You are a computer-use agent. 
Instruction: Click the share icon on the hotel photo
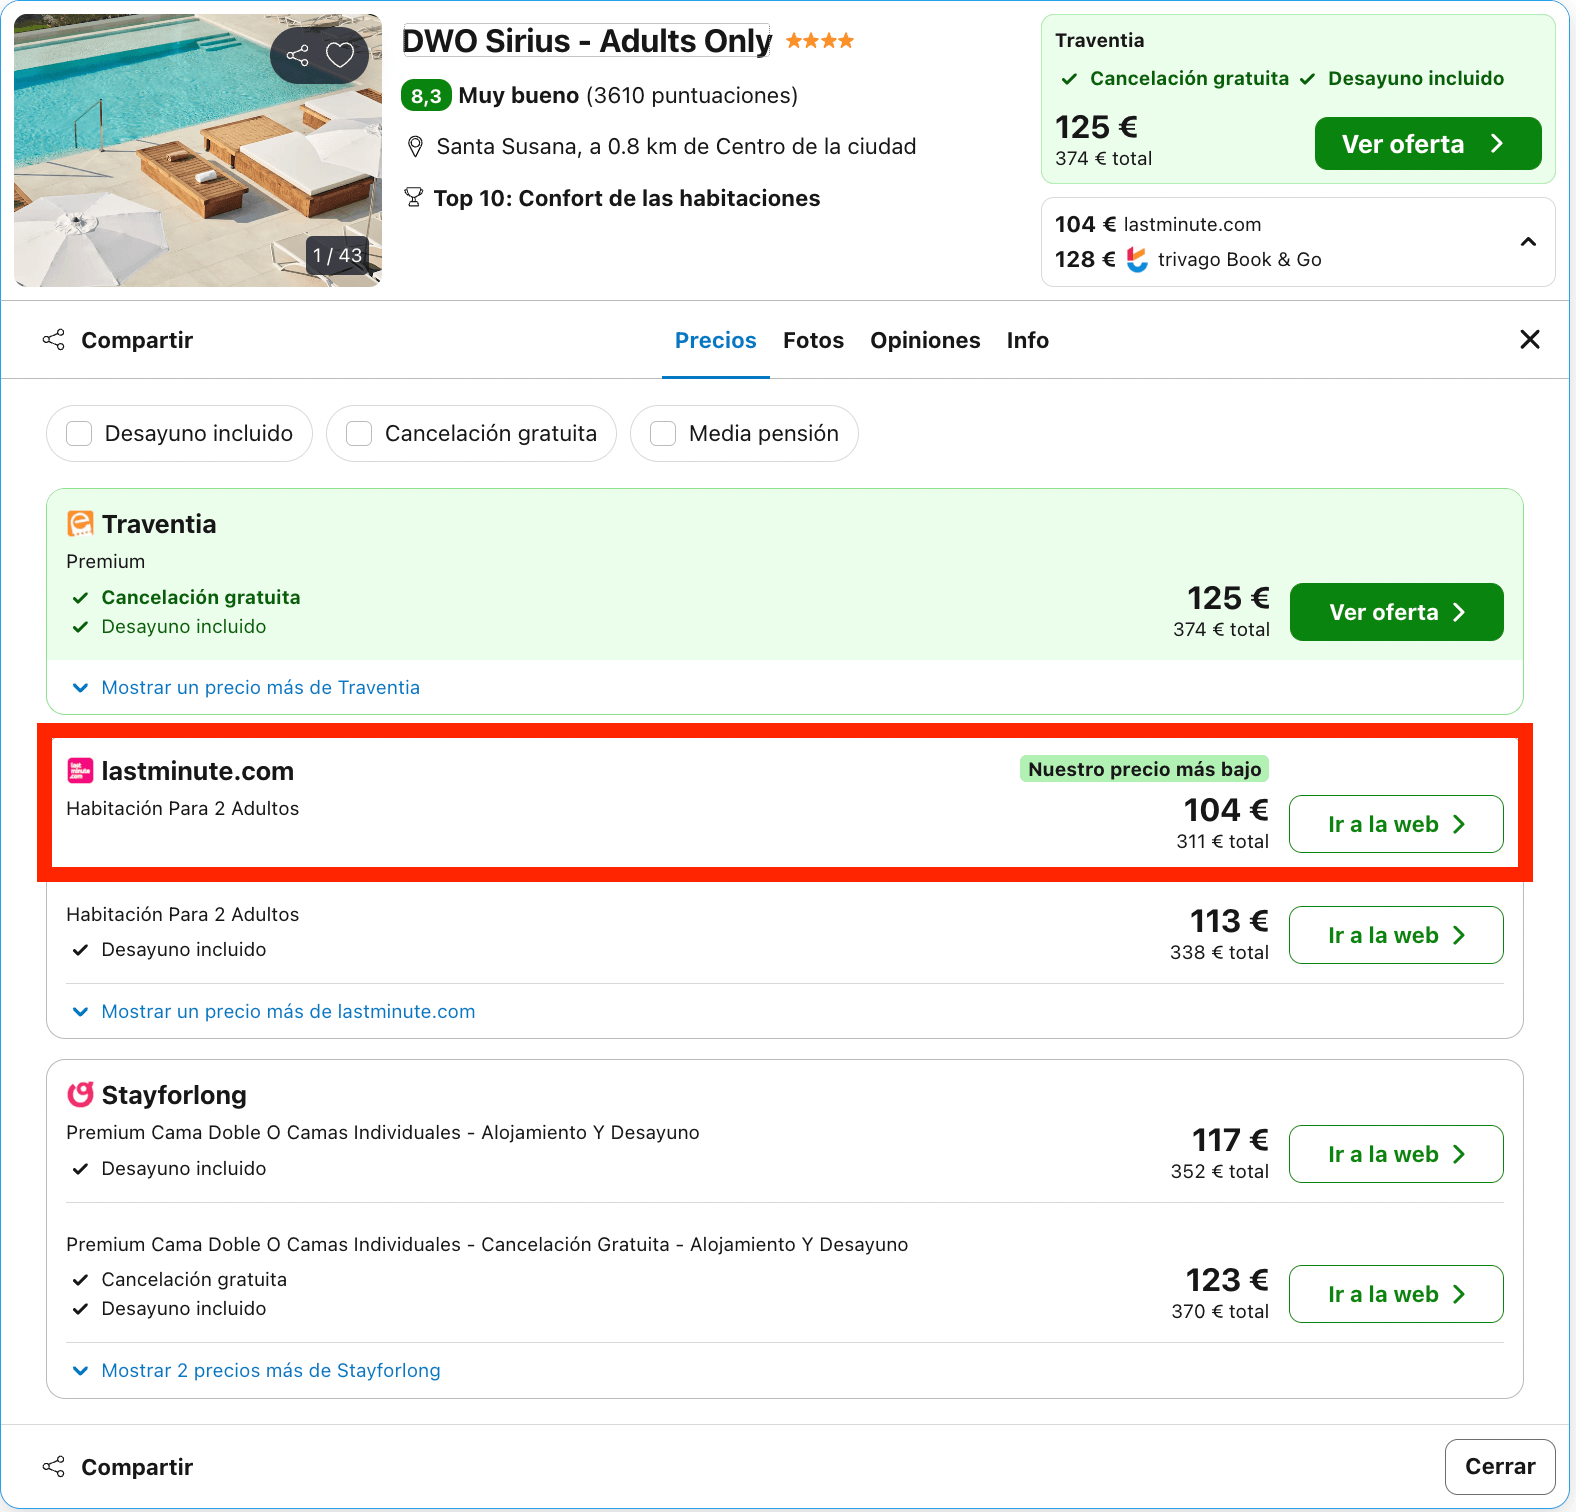pos(297,55)
